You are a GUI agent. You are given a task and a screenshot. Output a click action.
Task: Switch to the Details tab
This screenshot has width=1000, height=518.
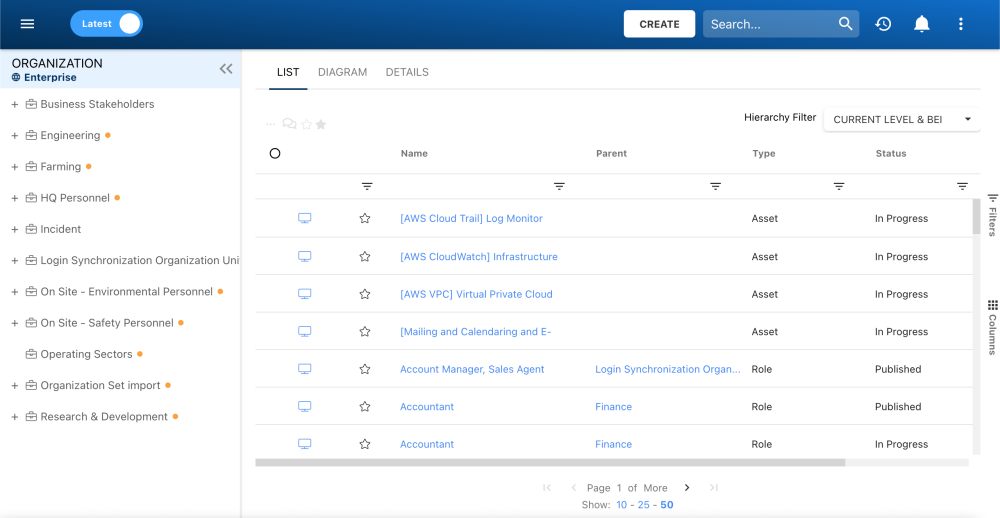(407, 72)
